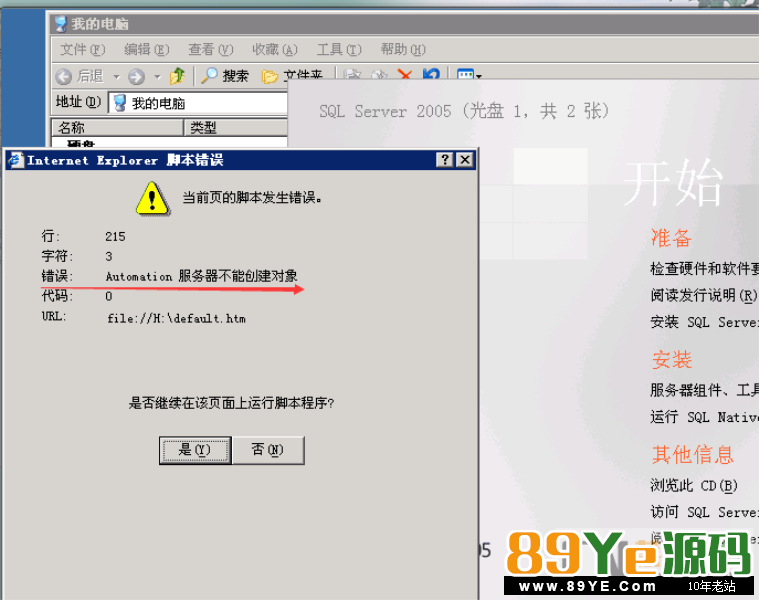Screen dimensions: 759x600
Task: Sort by the 名称 column header
Action: [x=117, y=128]
